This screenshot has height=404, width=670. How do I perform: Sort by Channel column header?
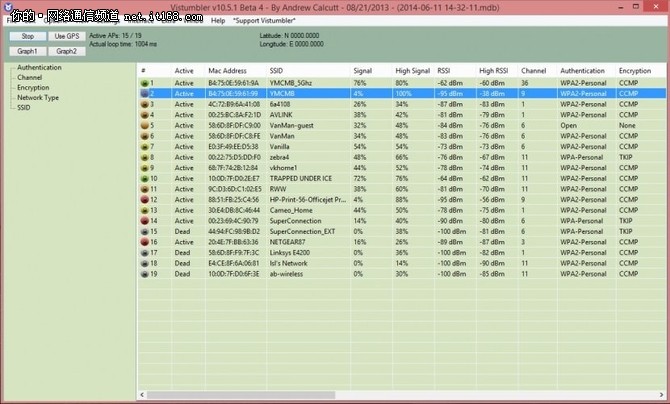point(538,71)
